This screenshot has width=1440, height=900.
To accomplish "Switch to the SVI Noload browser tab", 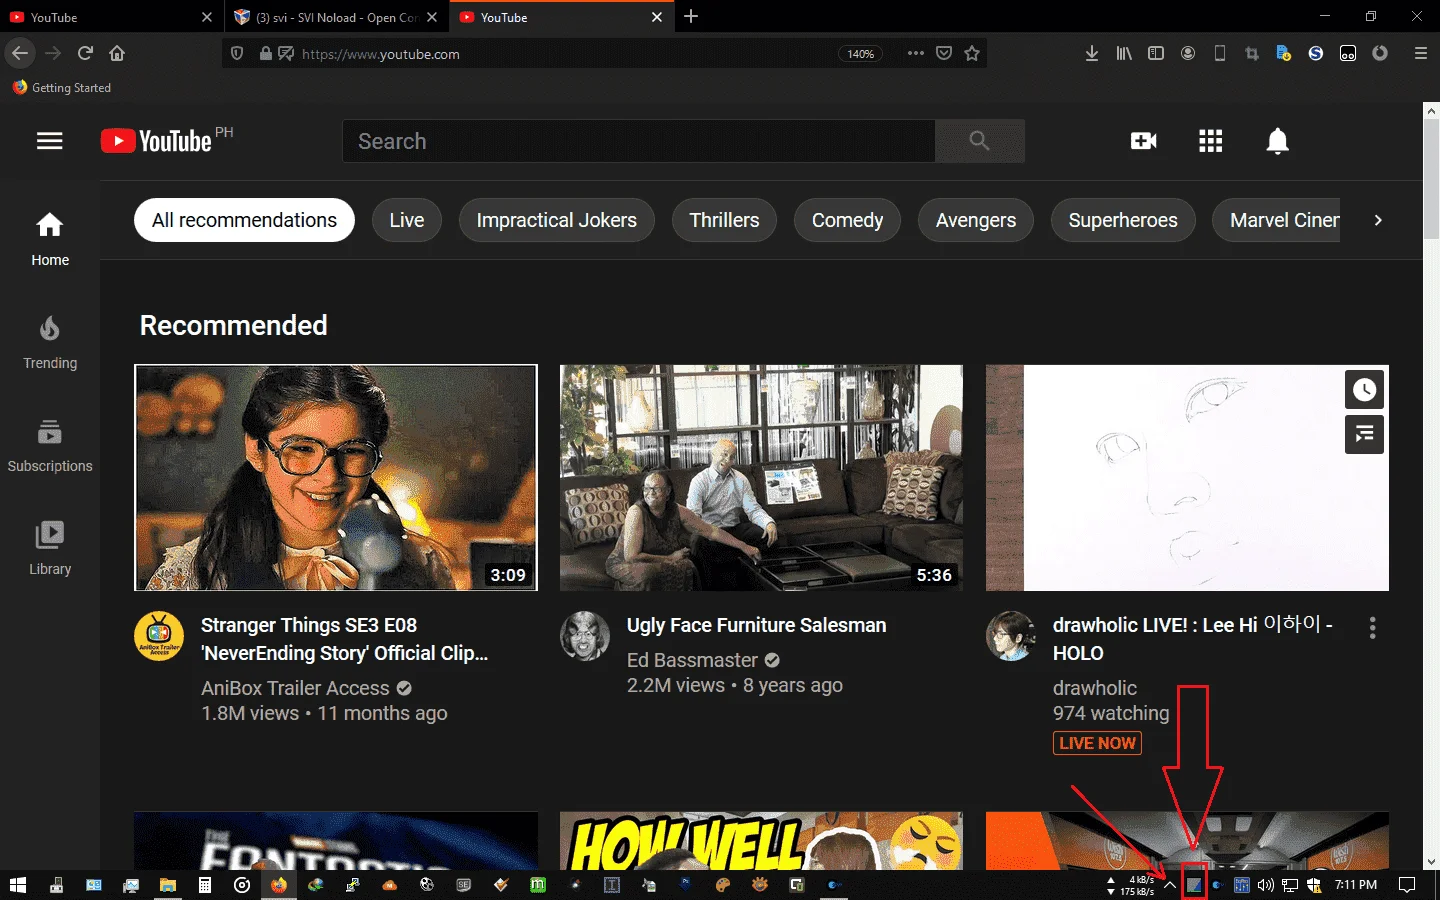I will [336, 17].
